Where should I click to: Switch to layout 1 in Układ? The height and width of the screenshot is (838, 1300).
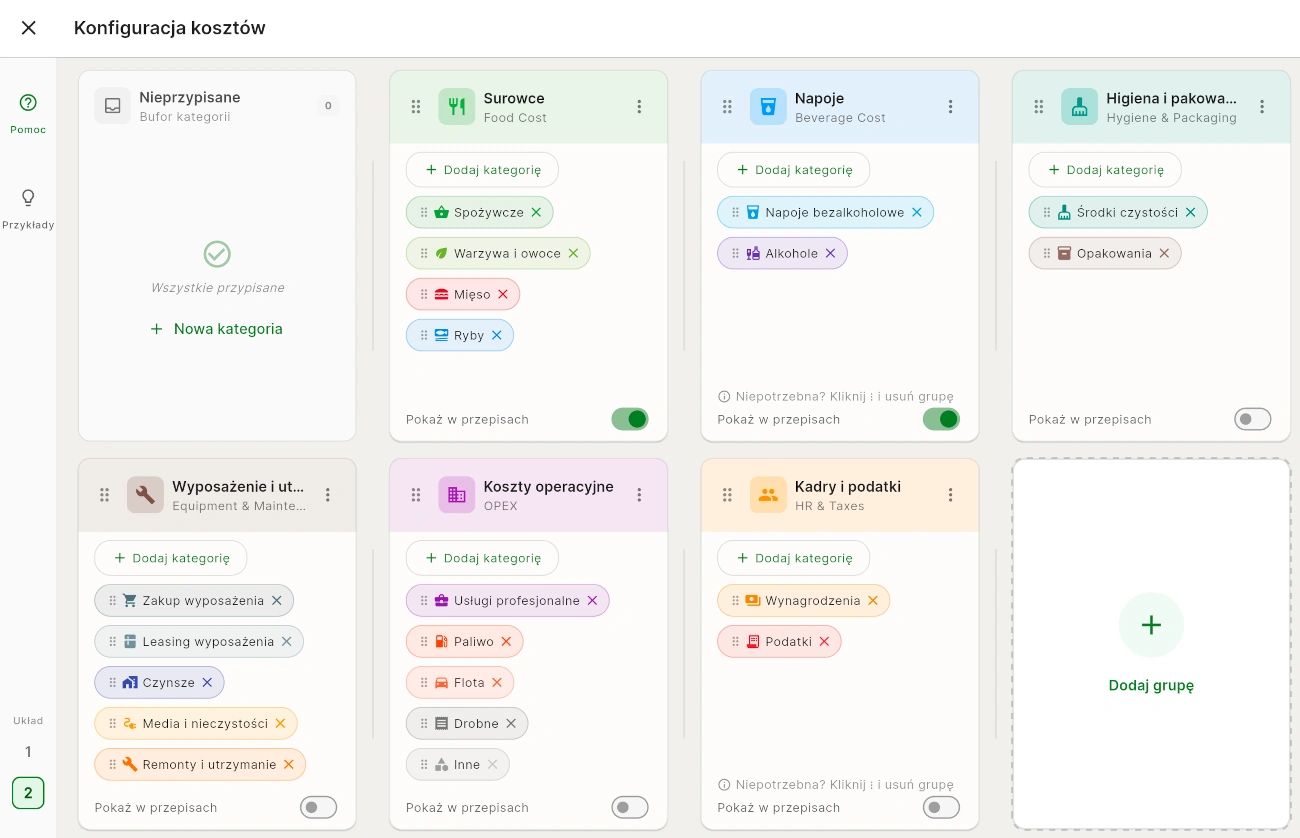point(28,752)
